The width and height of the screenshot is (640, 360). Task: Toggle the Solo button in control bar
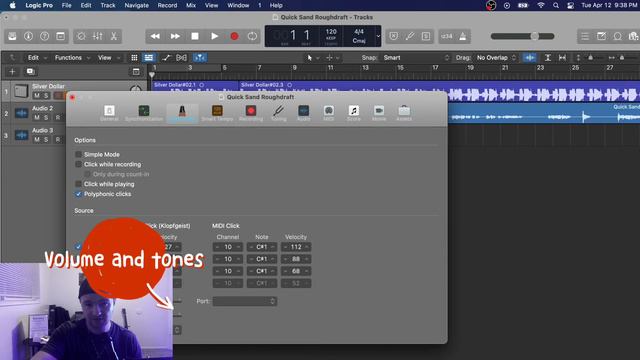[x=426, y=36]
